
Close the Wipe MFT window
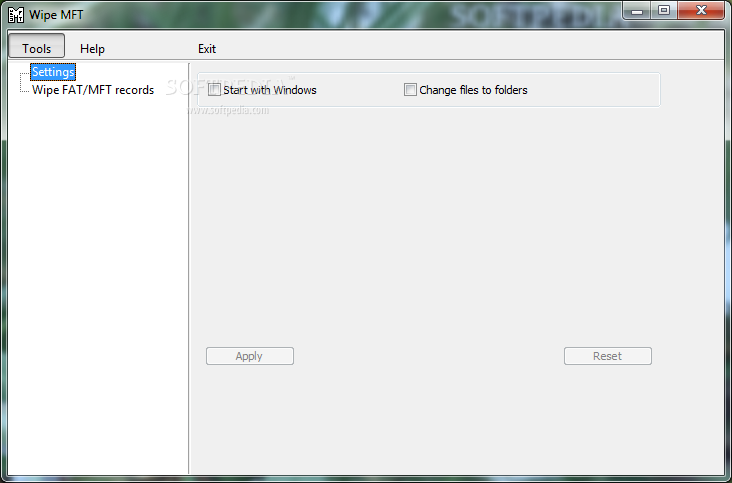[701, 10]
